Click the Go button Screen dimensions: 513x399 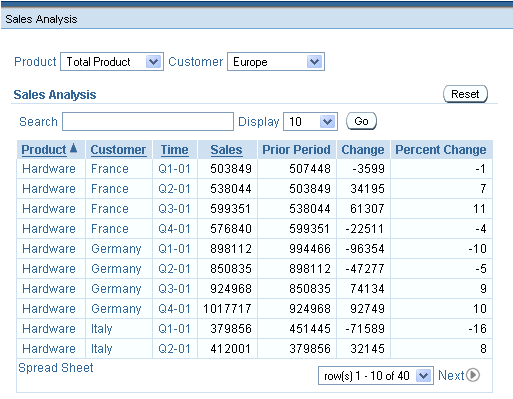362,121
